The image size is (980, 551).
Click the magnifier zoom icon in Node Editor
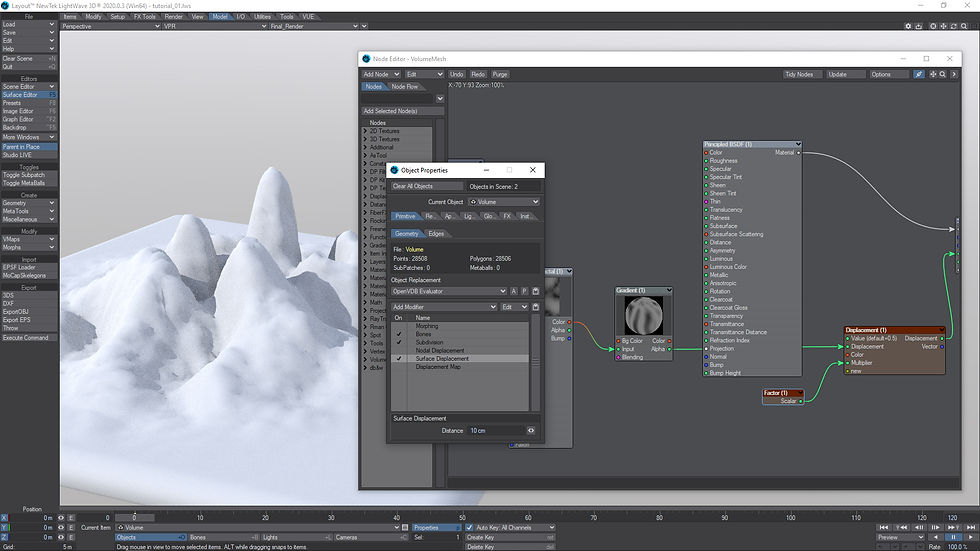pyautogui.click(x=943, y=74)
